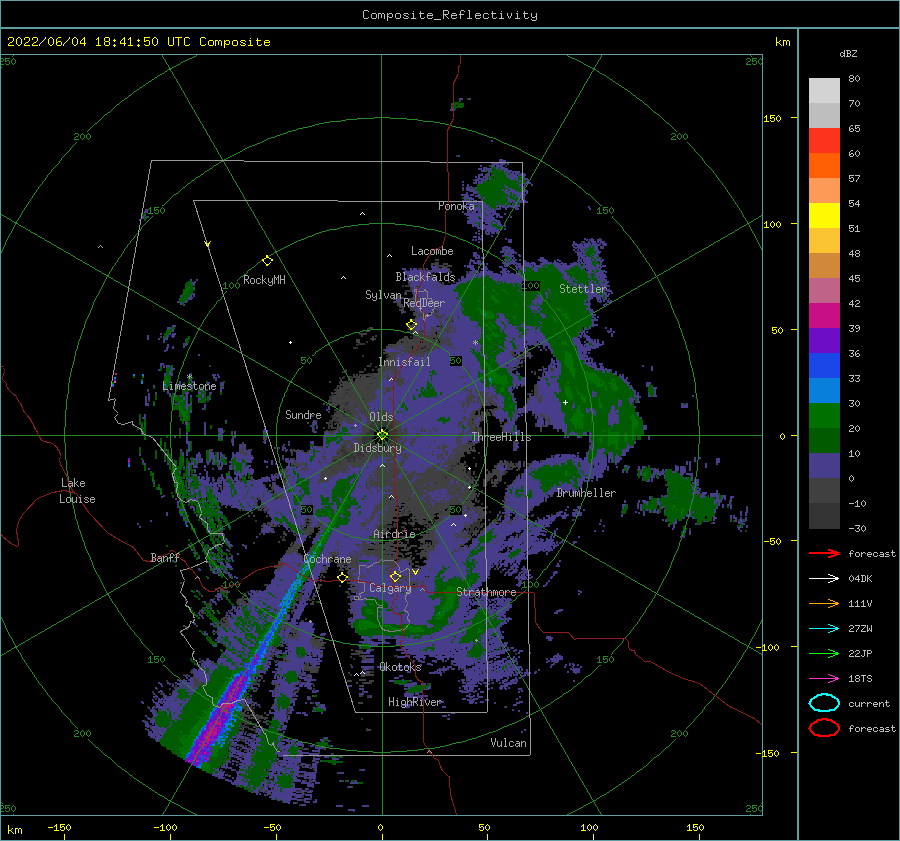Viewport: 900px width, 841px height.
Task: Click the Innisfail city label
Action: (x=405, y=362)
